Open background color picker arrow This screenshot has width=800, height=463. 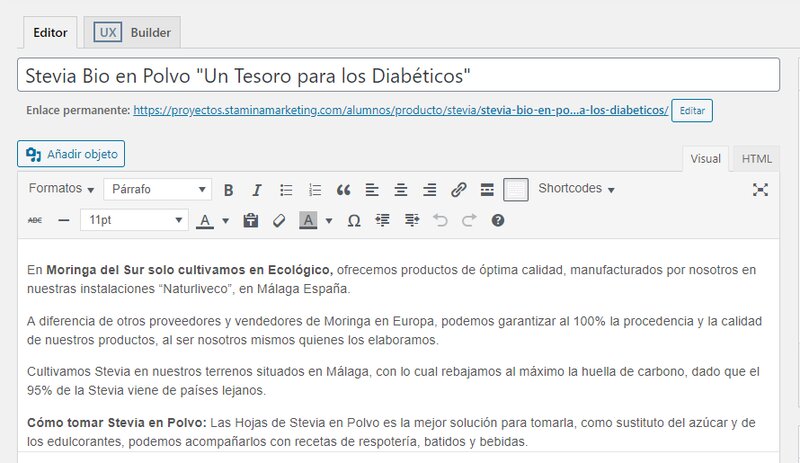point(329,221)
